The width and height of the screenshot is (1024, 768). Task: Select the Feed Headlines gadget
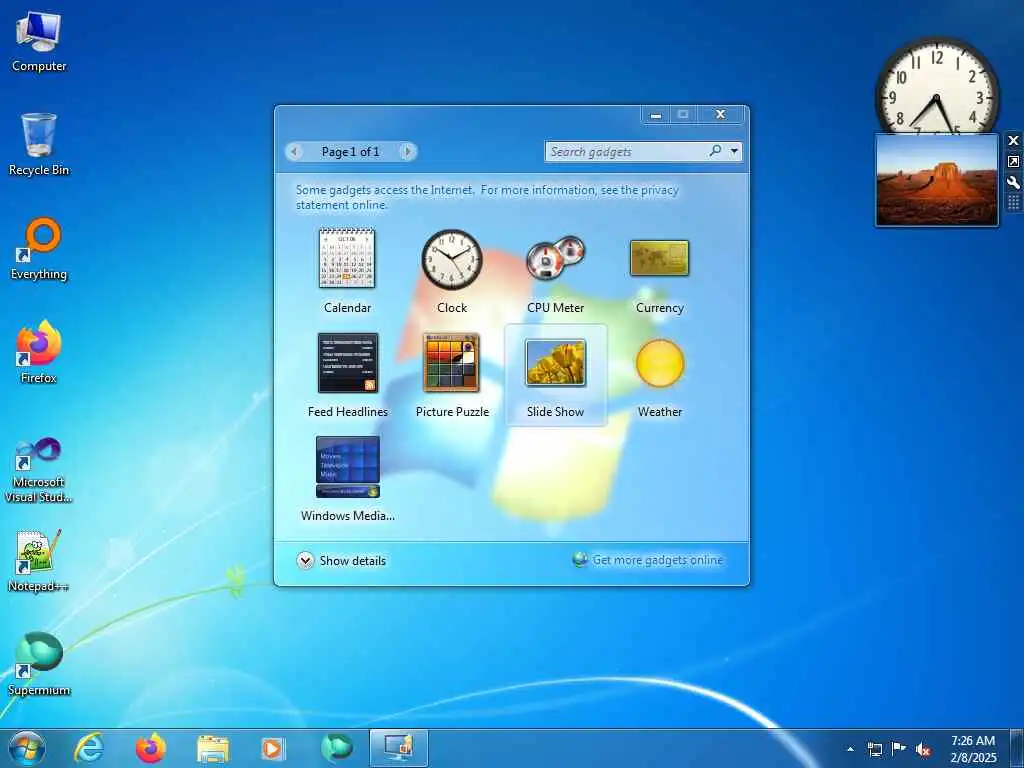click(347, 363)
